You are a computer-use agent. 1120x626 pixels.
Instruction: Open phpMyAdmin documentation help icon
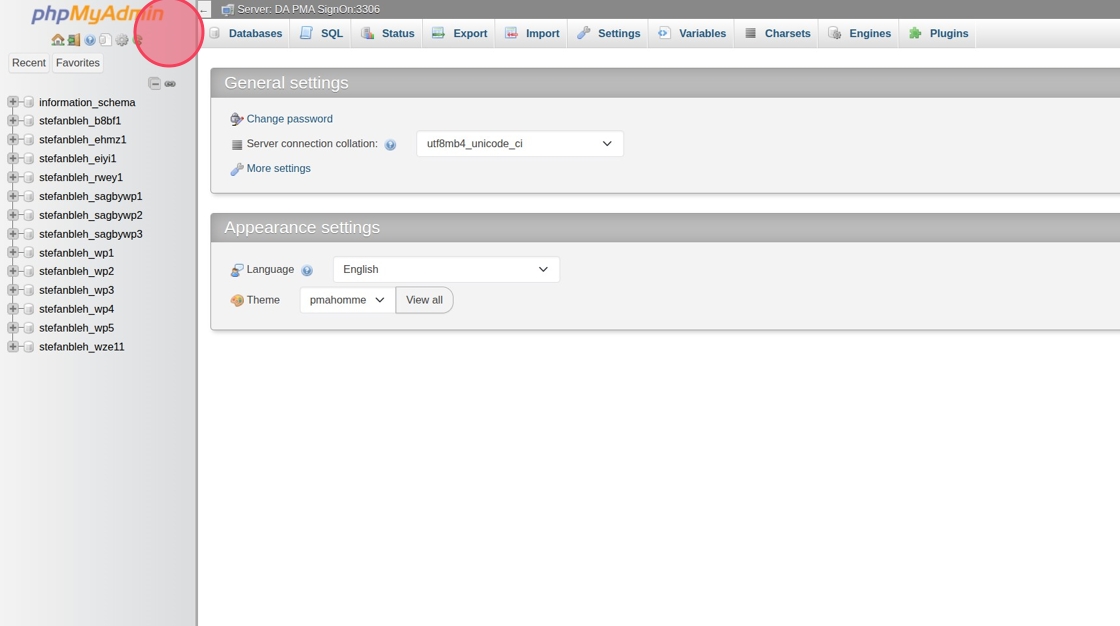(90, 40)
